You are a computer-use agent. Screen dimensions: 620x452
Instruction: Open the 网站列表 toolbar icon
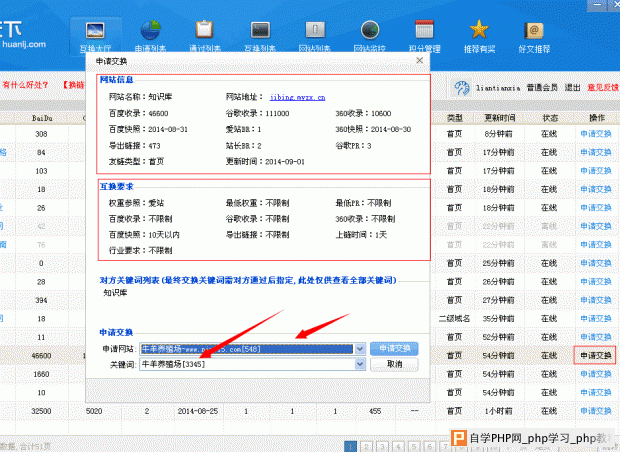coord(315,30)
